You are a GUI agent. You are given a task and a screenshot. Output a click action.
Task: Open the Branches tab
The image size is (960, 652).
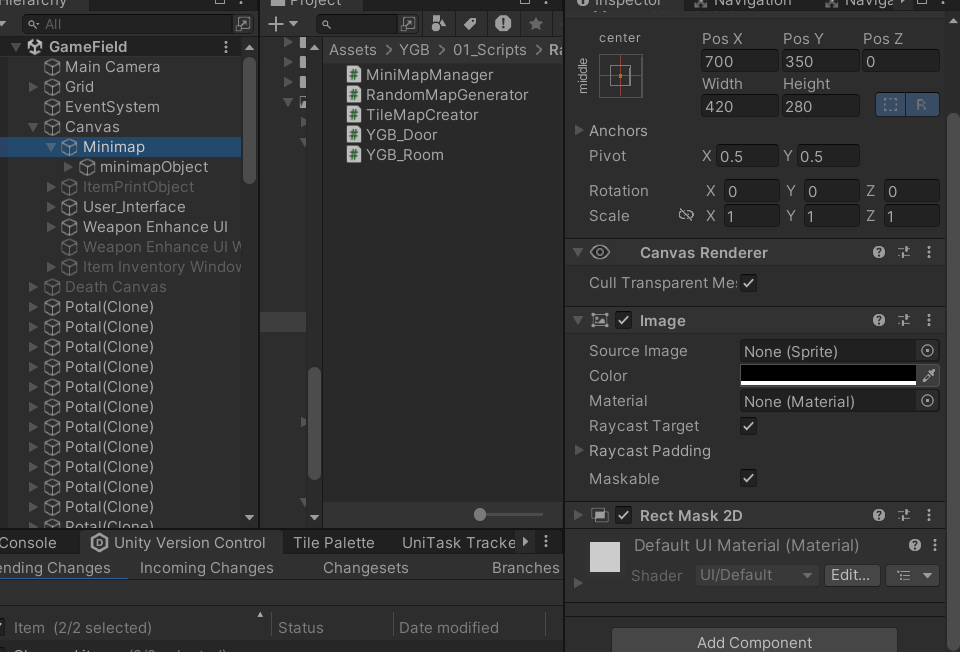click(525, 568)
